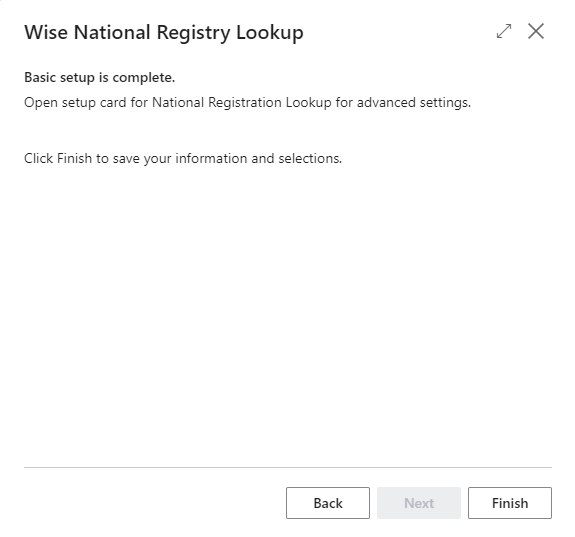Viewport: 575px width, 537px height.
Task: Click Finish to save the setup
Action: click(509, 503)
